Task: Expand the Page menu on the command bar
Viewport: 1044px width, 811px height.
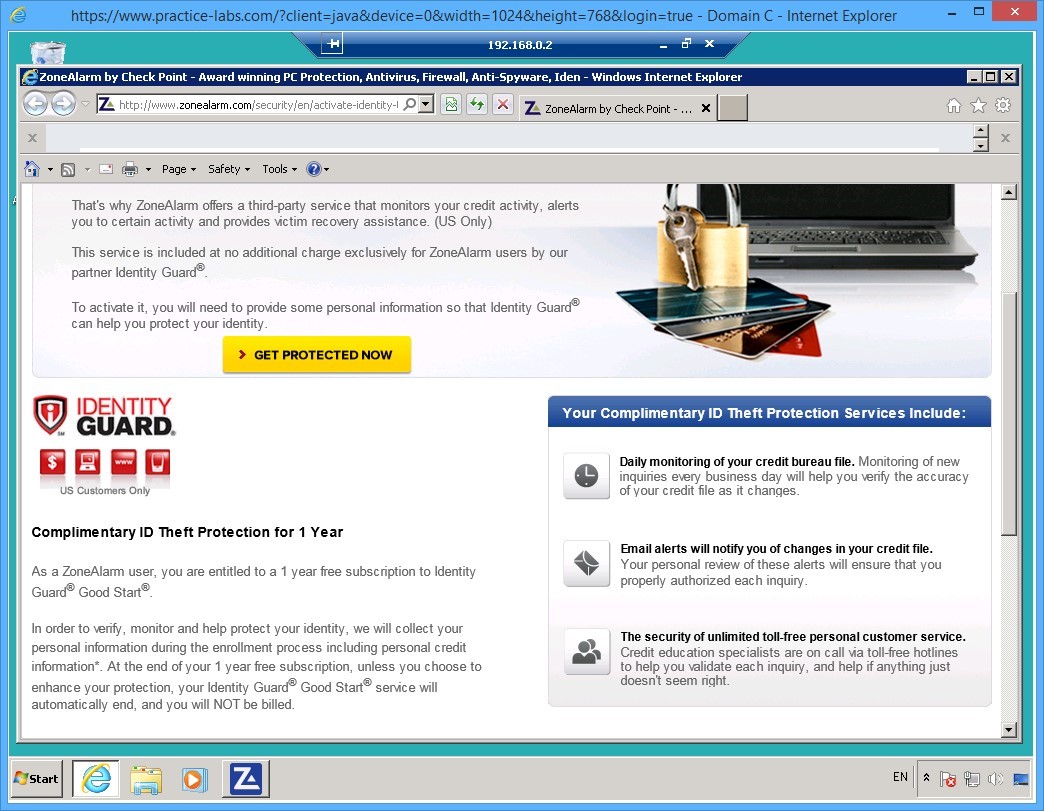Action: [178, 169]
